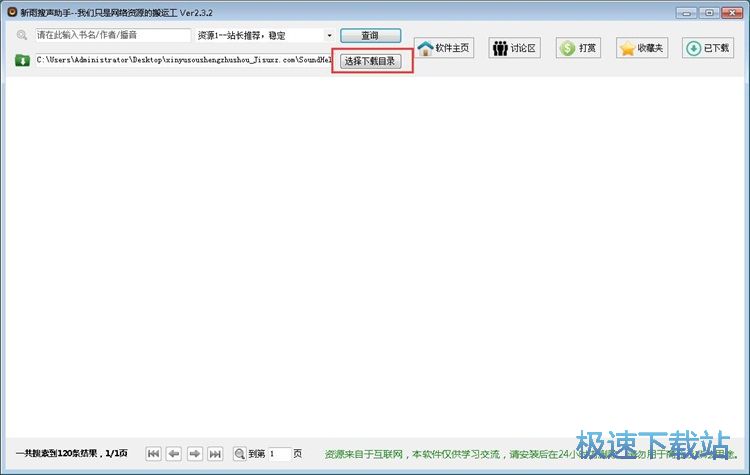Click the jump-to-page magnifier icon

coord(240,453)
